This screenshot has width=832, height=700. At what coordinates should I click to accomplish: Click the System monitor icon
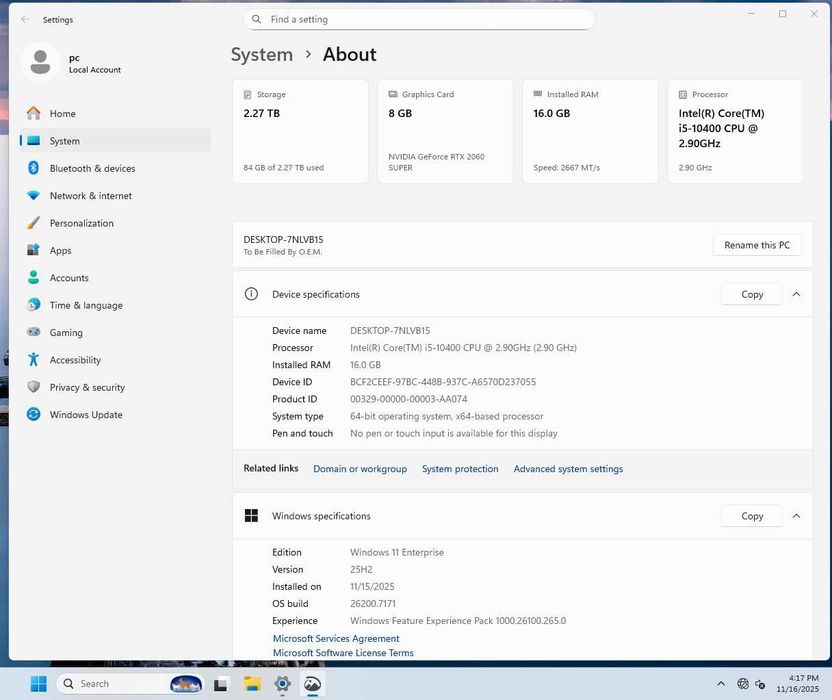pyautogui.click(x=33, y=141)
